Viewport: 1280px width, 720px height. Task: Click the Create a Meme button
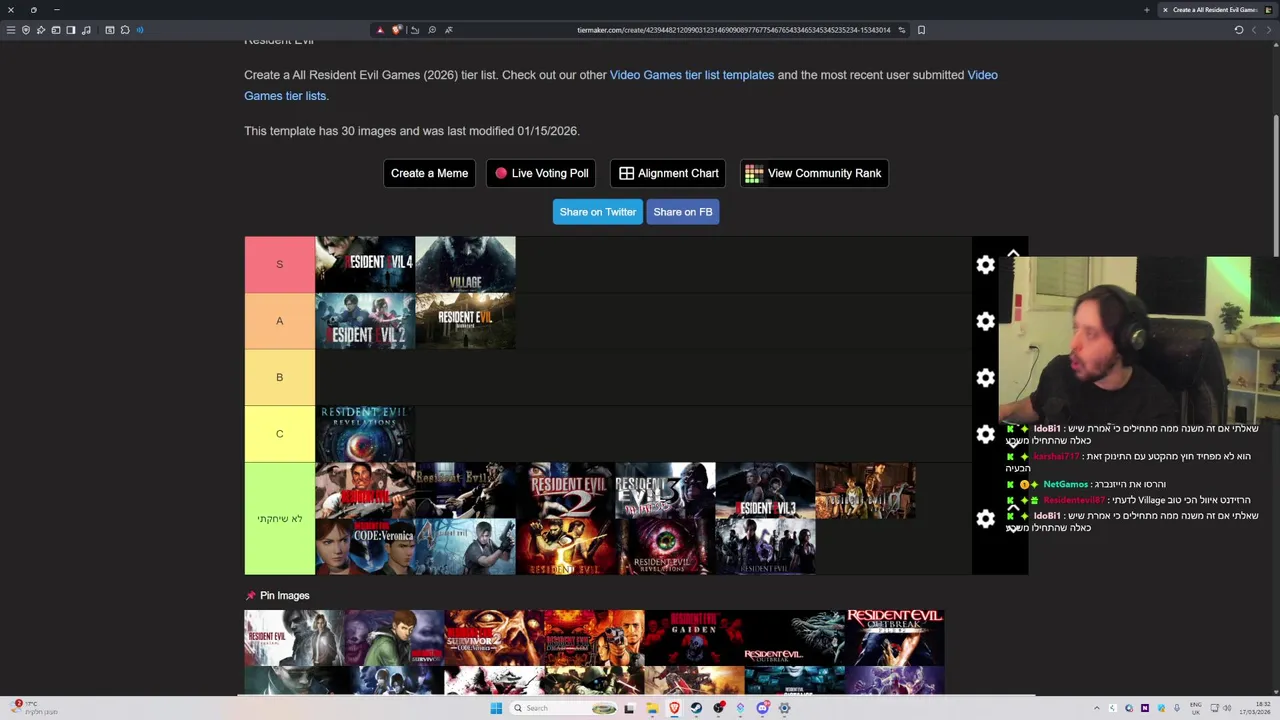click(429, 173)
